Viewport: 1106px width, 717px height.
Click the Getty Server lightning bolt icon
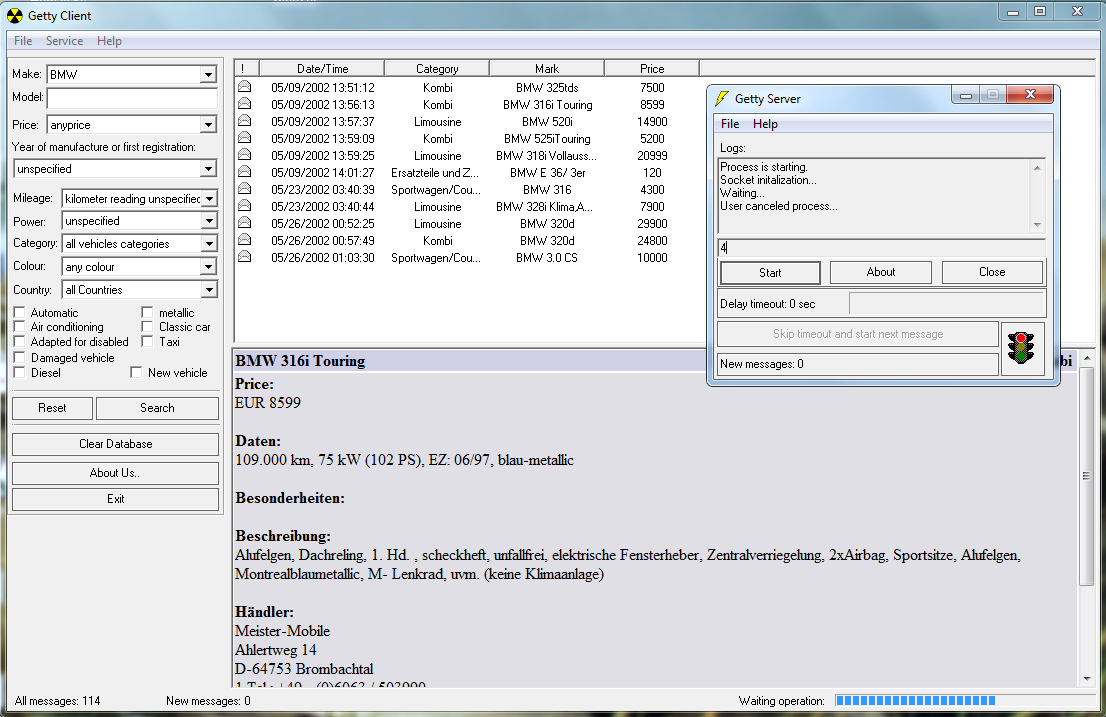coord(722,99)
